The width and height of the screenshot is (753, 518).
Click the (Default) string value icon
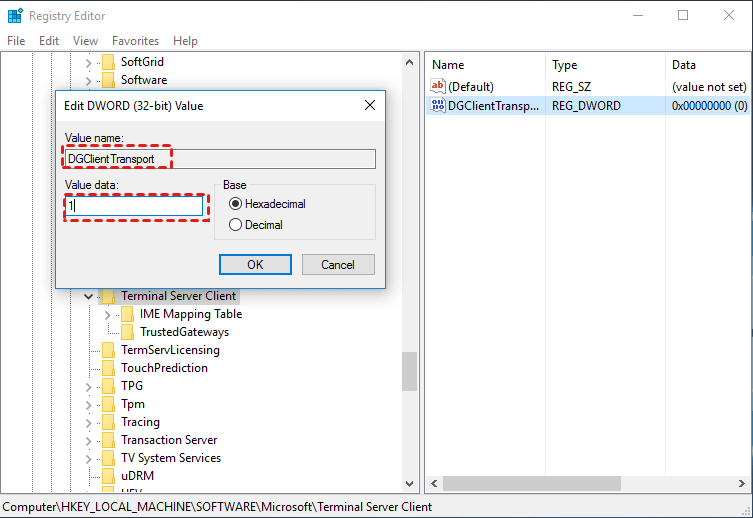[437, 86]
